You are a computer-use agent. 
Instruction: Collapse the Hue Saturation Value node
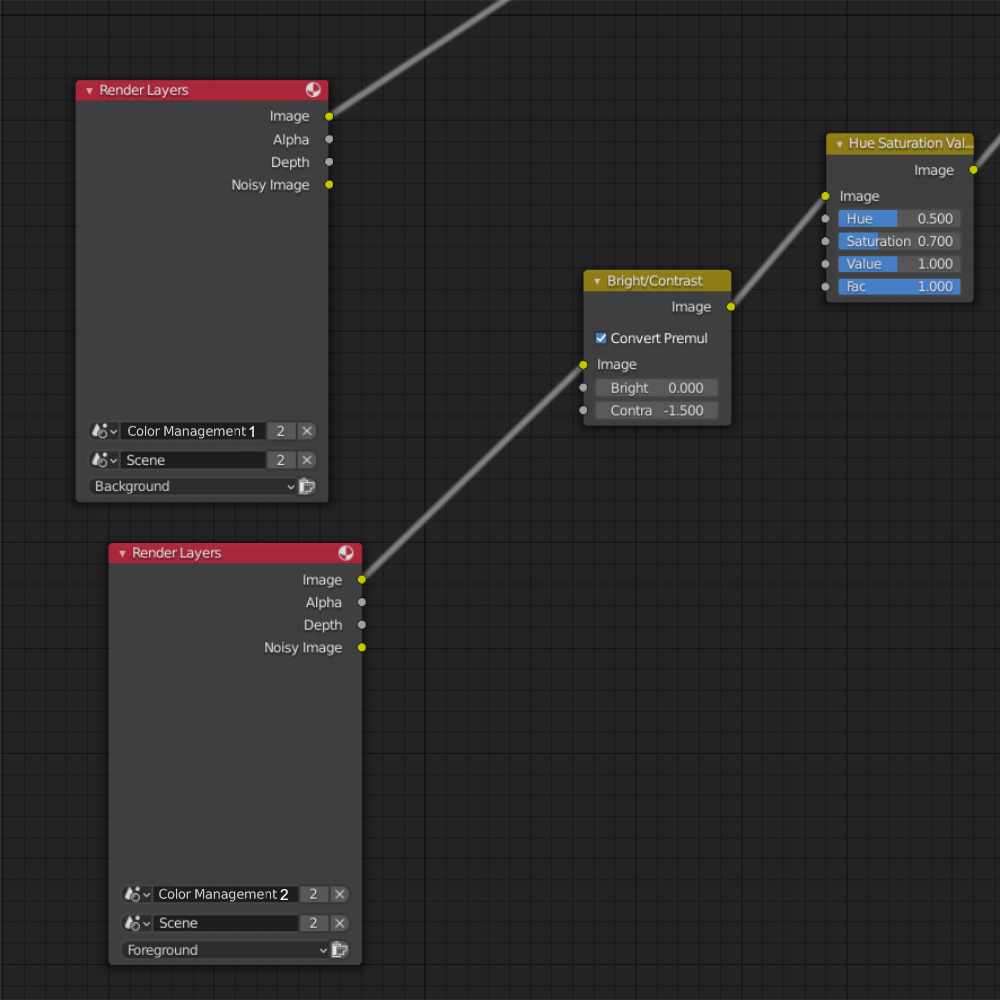click(839, 144)
